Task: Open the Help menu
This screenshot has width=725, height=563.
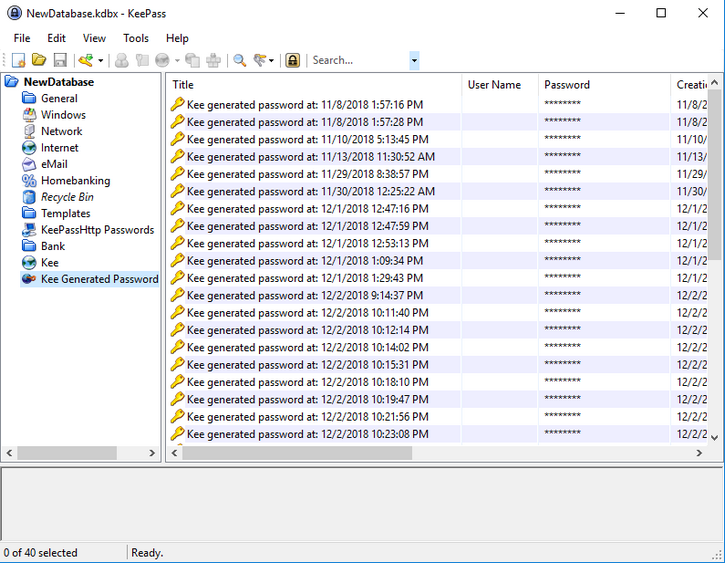Action: tap(177, 38)
